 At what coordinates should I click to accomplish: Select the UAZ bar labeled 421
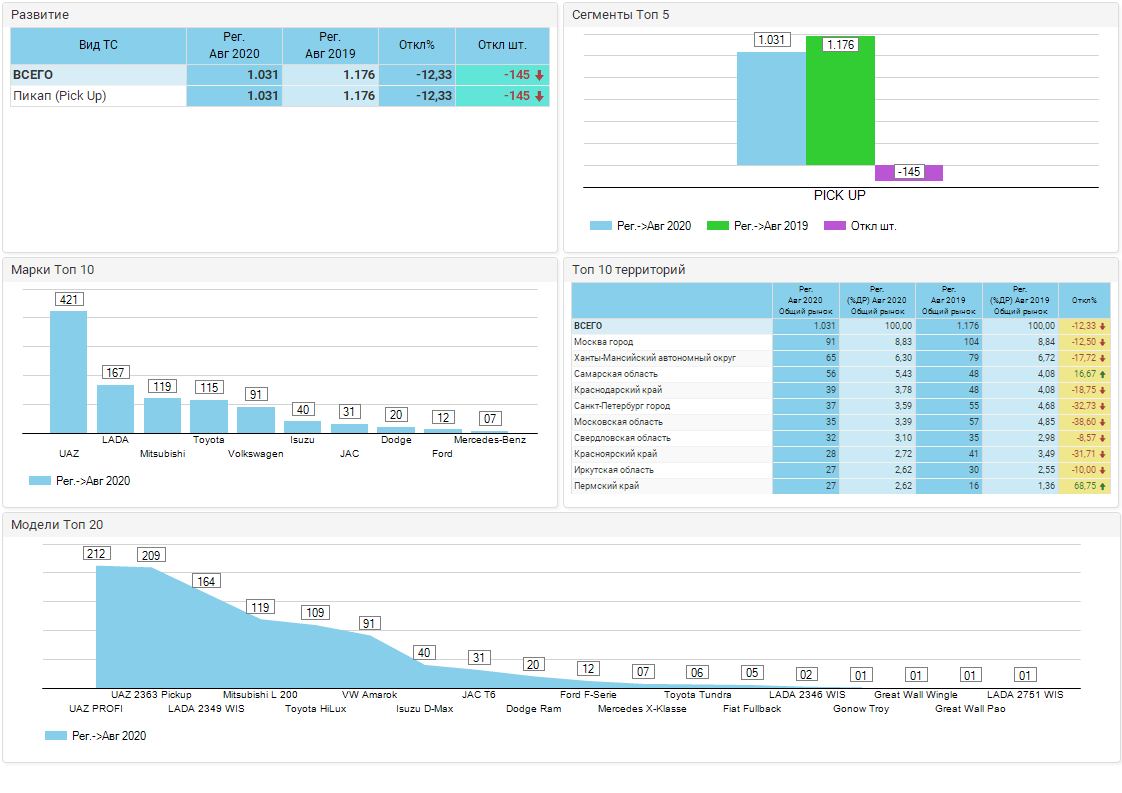click(68, 372)
